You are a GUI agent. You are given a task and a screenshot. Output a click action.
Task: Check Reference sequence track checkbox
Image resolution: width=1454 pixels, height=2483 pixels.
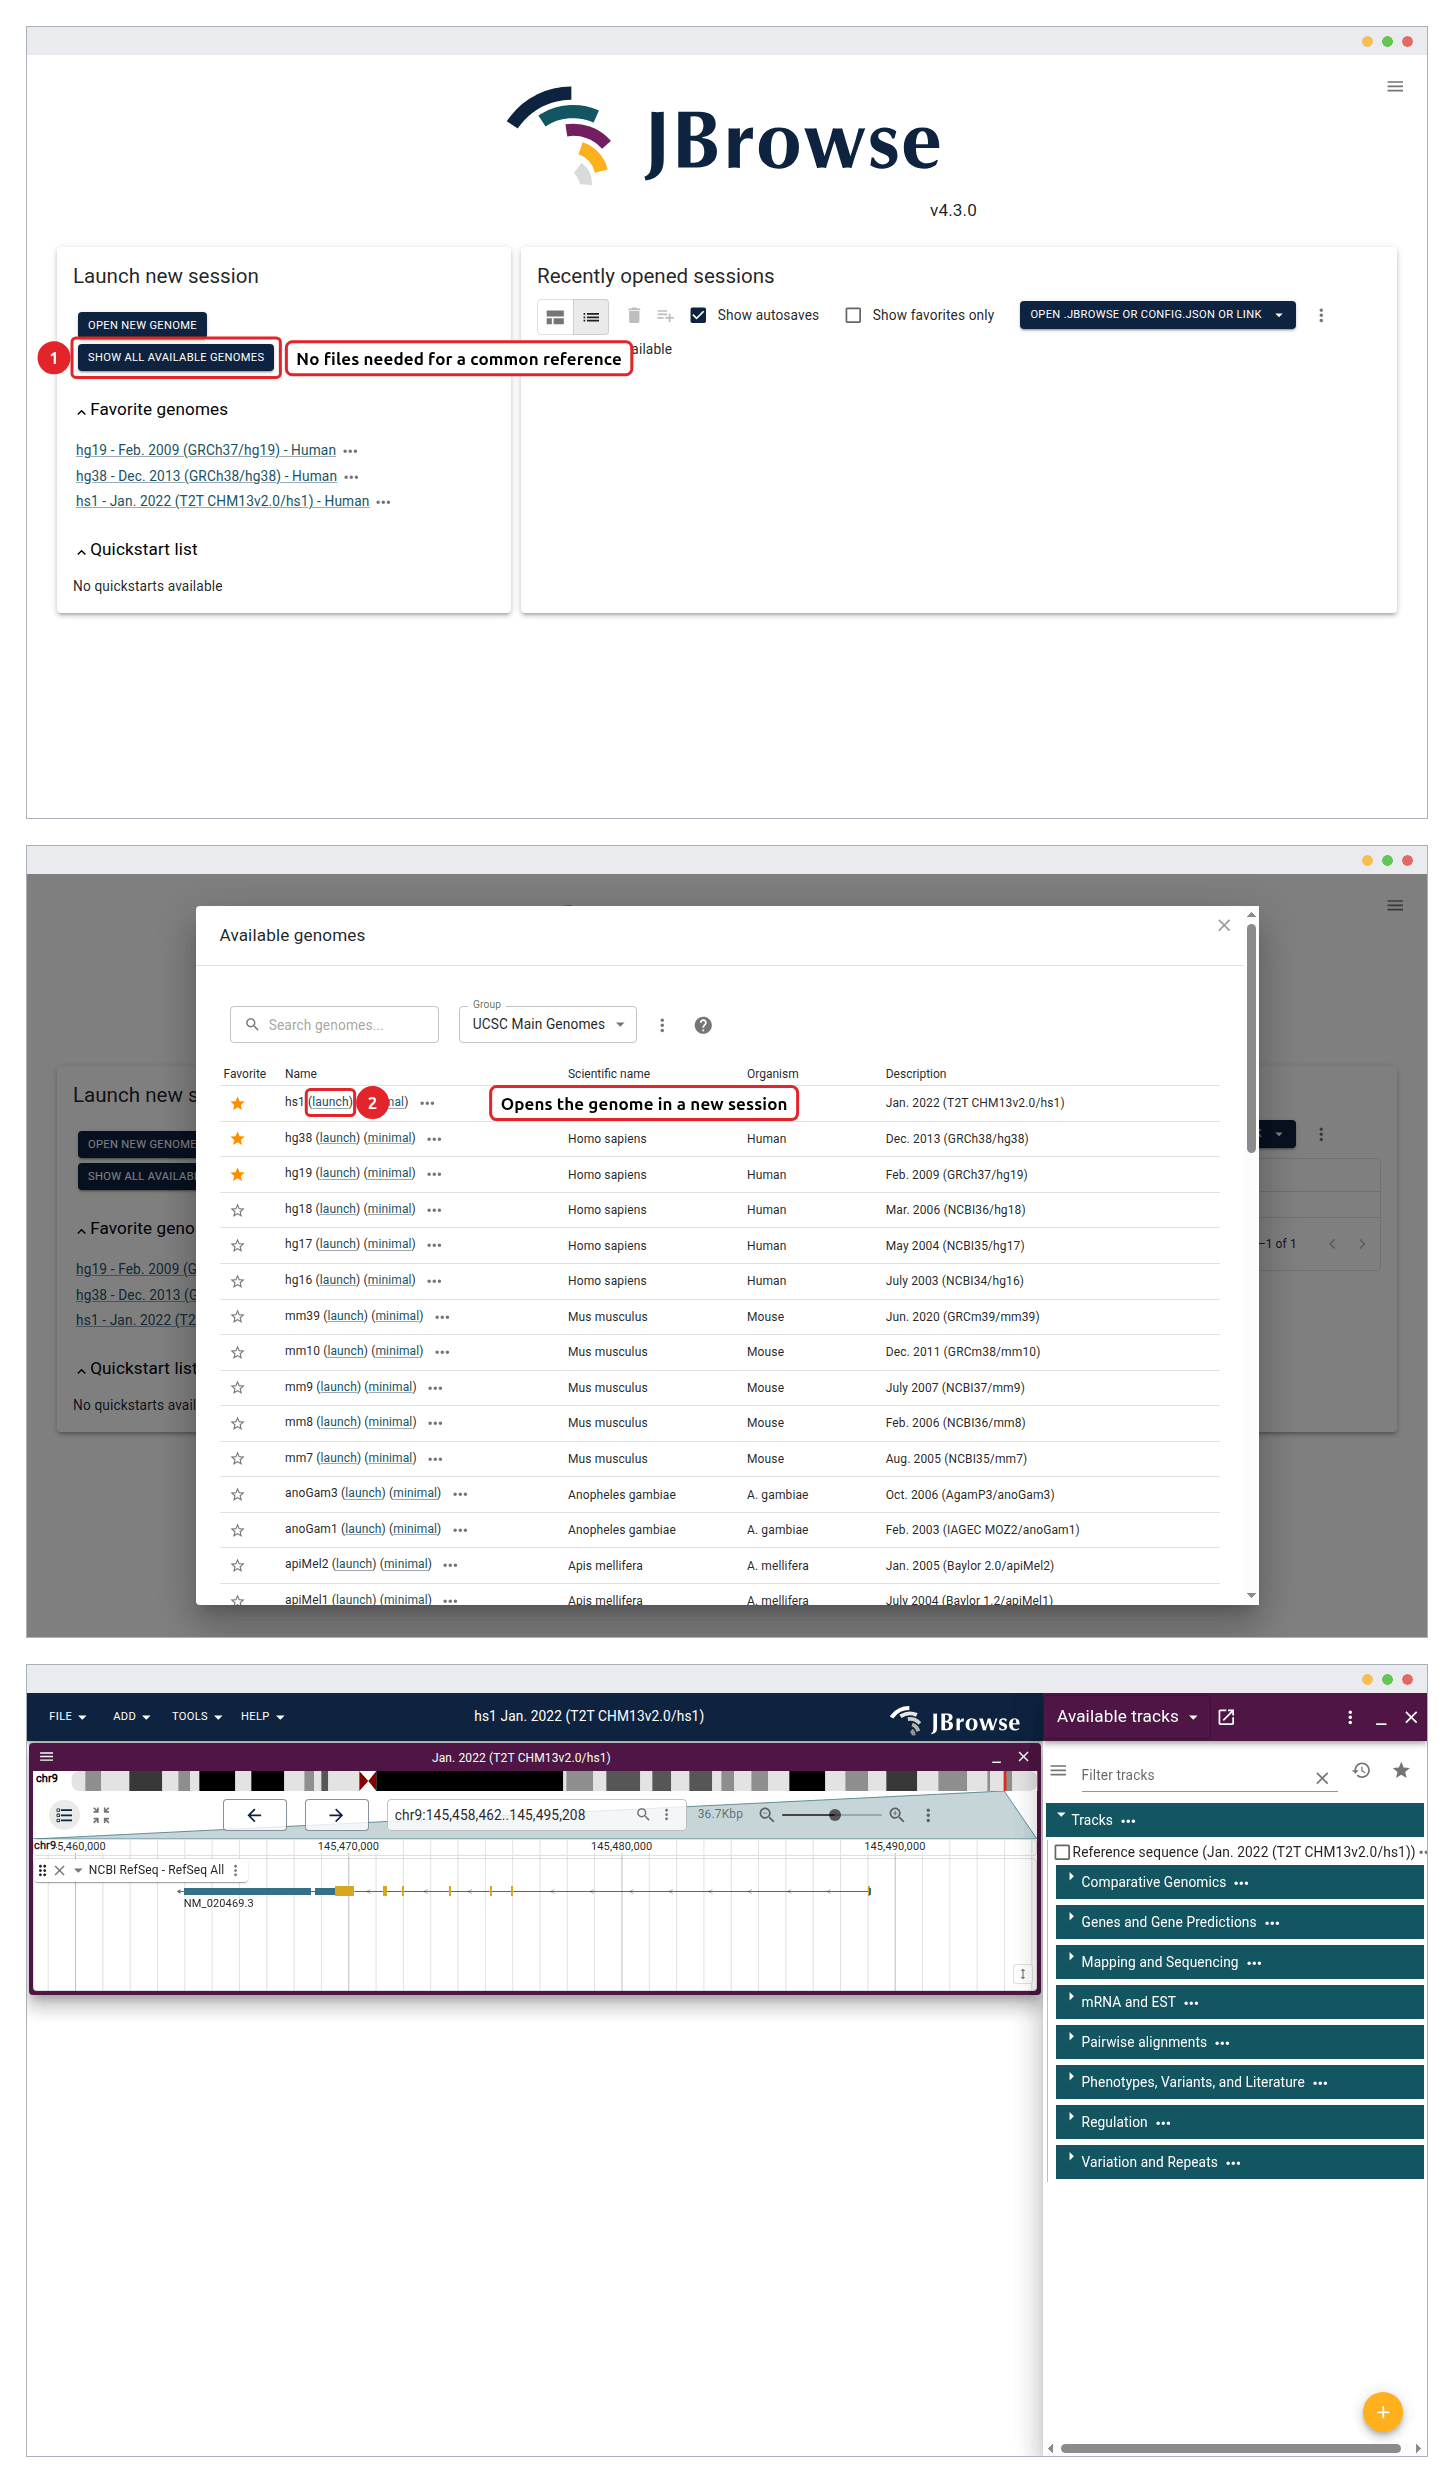1063,1852
